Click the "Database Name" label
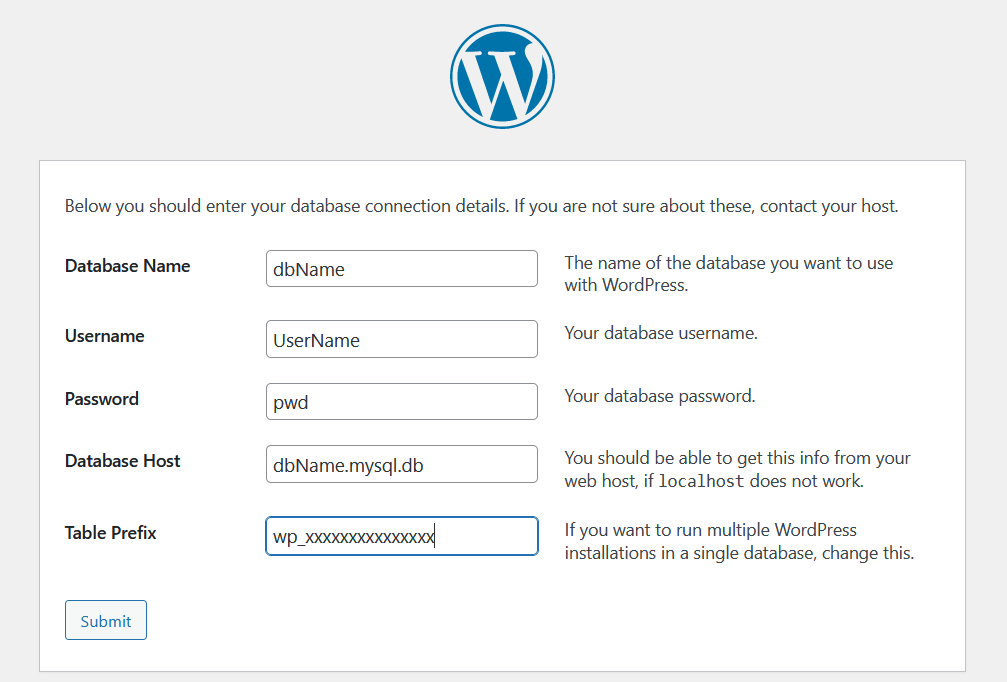 (127, 266)
